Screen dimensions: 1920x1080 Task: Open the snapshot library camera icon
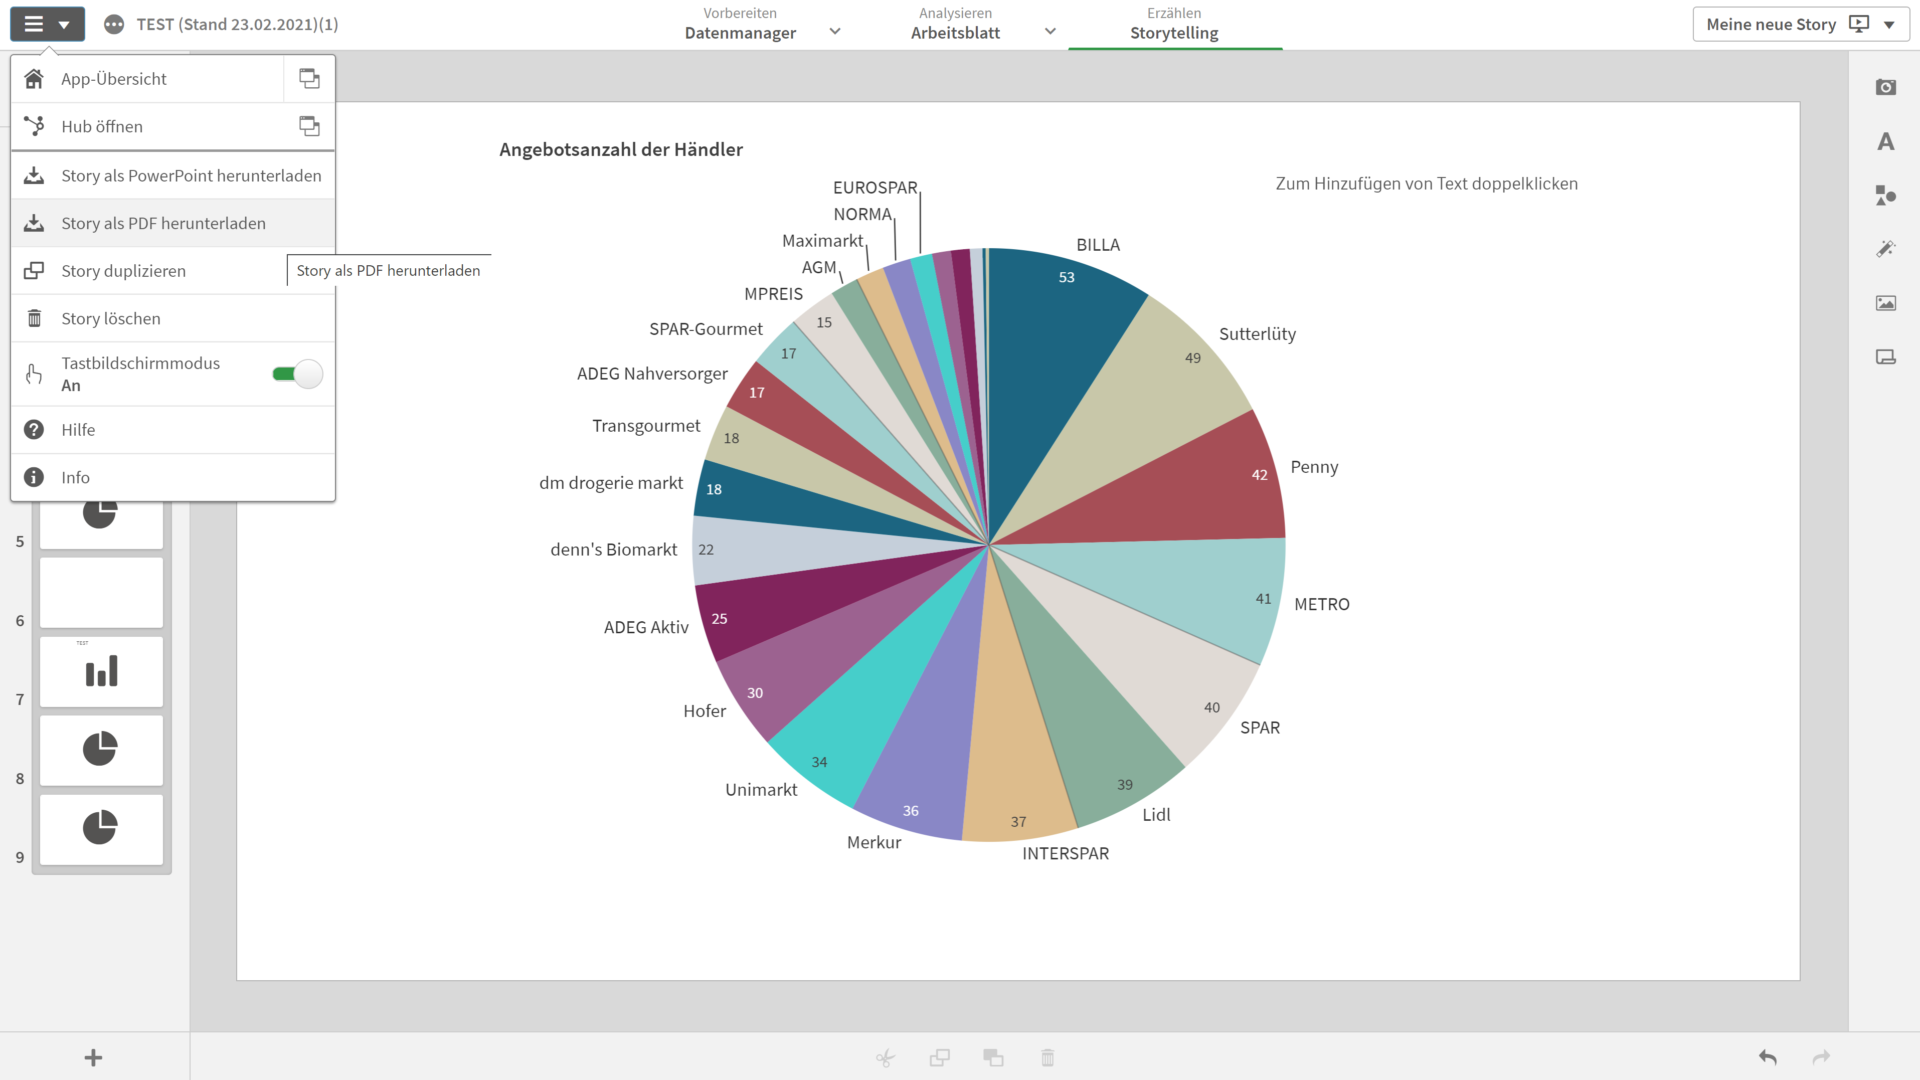1885,88
